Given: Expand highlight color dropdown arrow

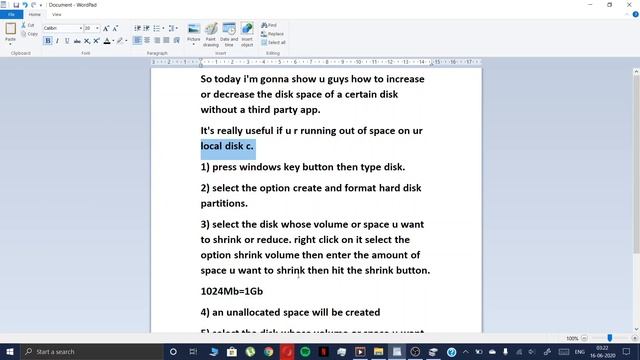Looking at the screenshot, I should [x=126, y=41].
